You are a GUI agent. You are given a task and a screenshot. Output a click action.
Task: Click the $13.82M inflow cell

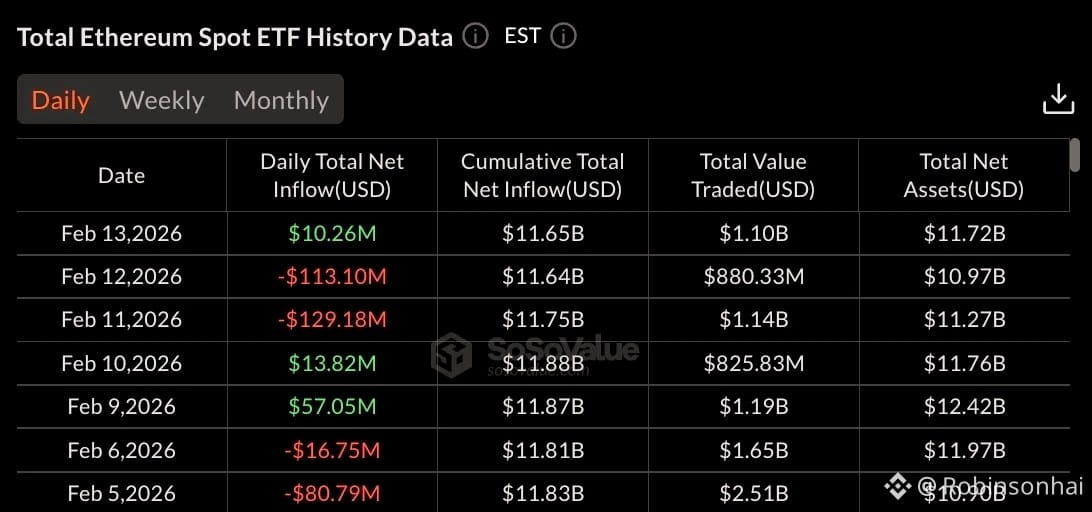(x=332, y=363)
